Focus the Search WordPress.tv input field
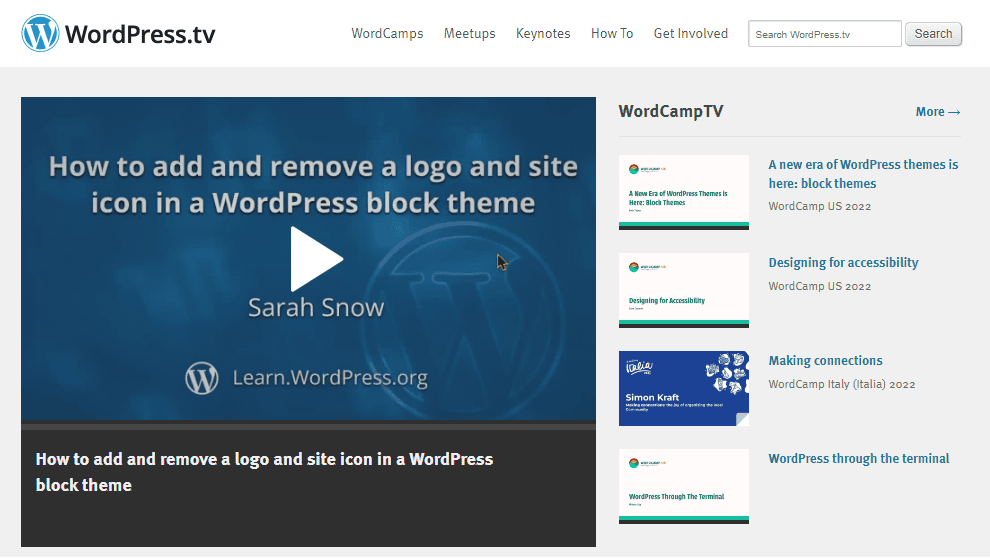Screen dimensions: 990x558 tap(824, 34)
